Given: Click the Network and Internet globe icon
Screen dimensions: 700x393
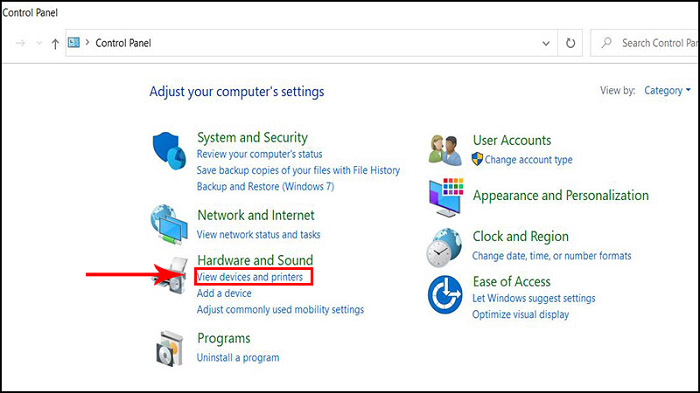Looking at the screenshot, I should (x=169, y=225).
